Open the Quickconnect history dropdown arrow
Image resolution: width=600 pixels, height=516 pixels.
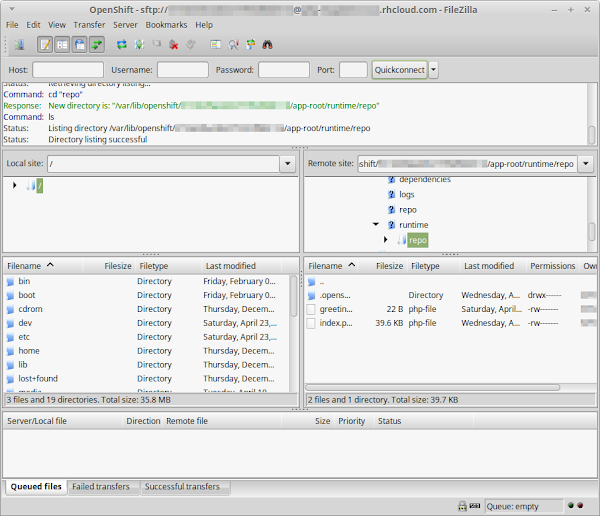tap(433, 70)
